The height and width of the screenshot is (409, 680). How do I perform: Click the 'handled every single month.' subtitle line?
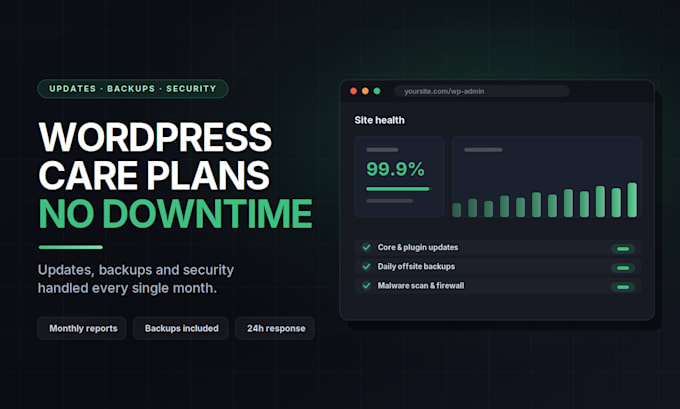[x=127, y=288]
